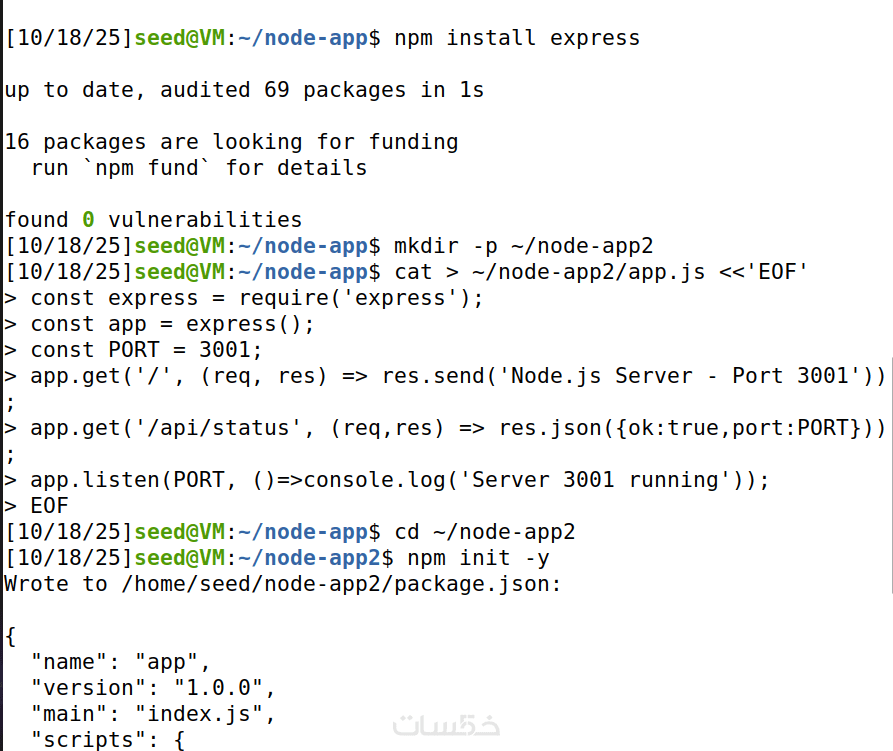Click the 'const app = express();' line

[172, 324]
